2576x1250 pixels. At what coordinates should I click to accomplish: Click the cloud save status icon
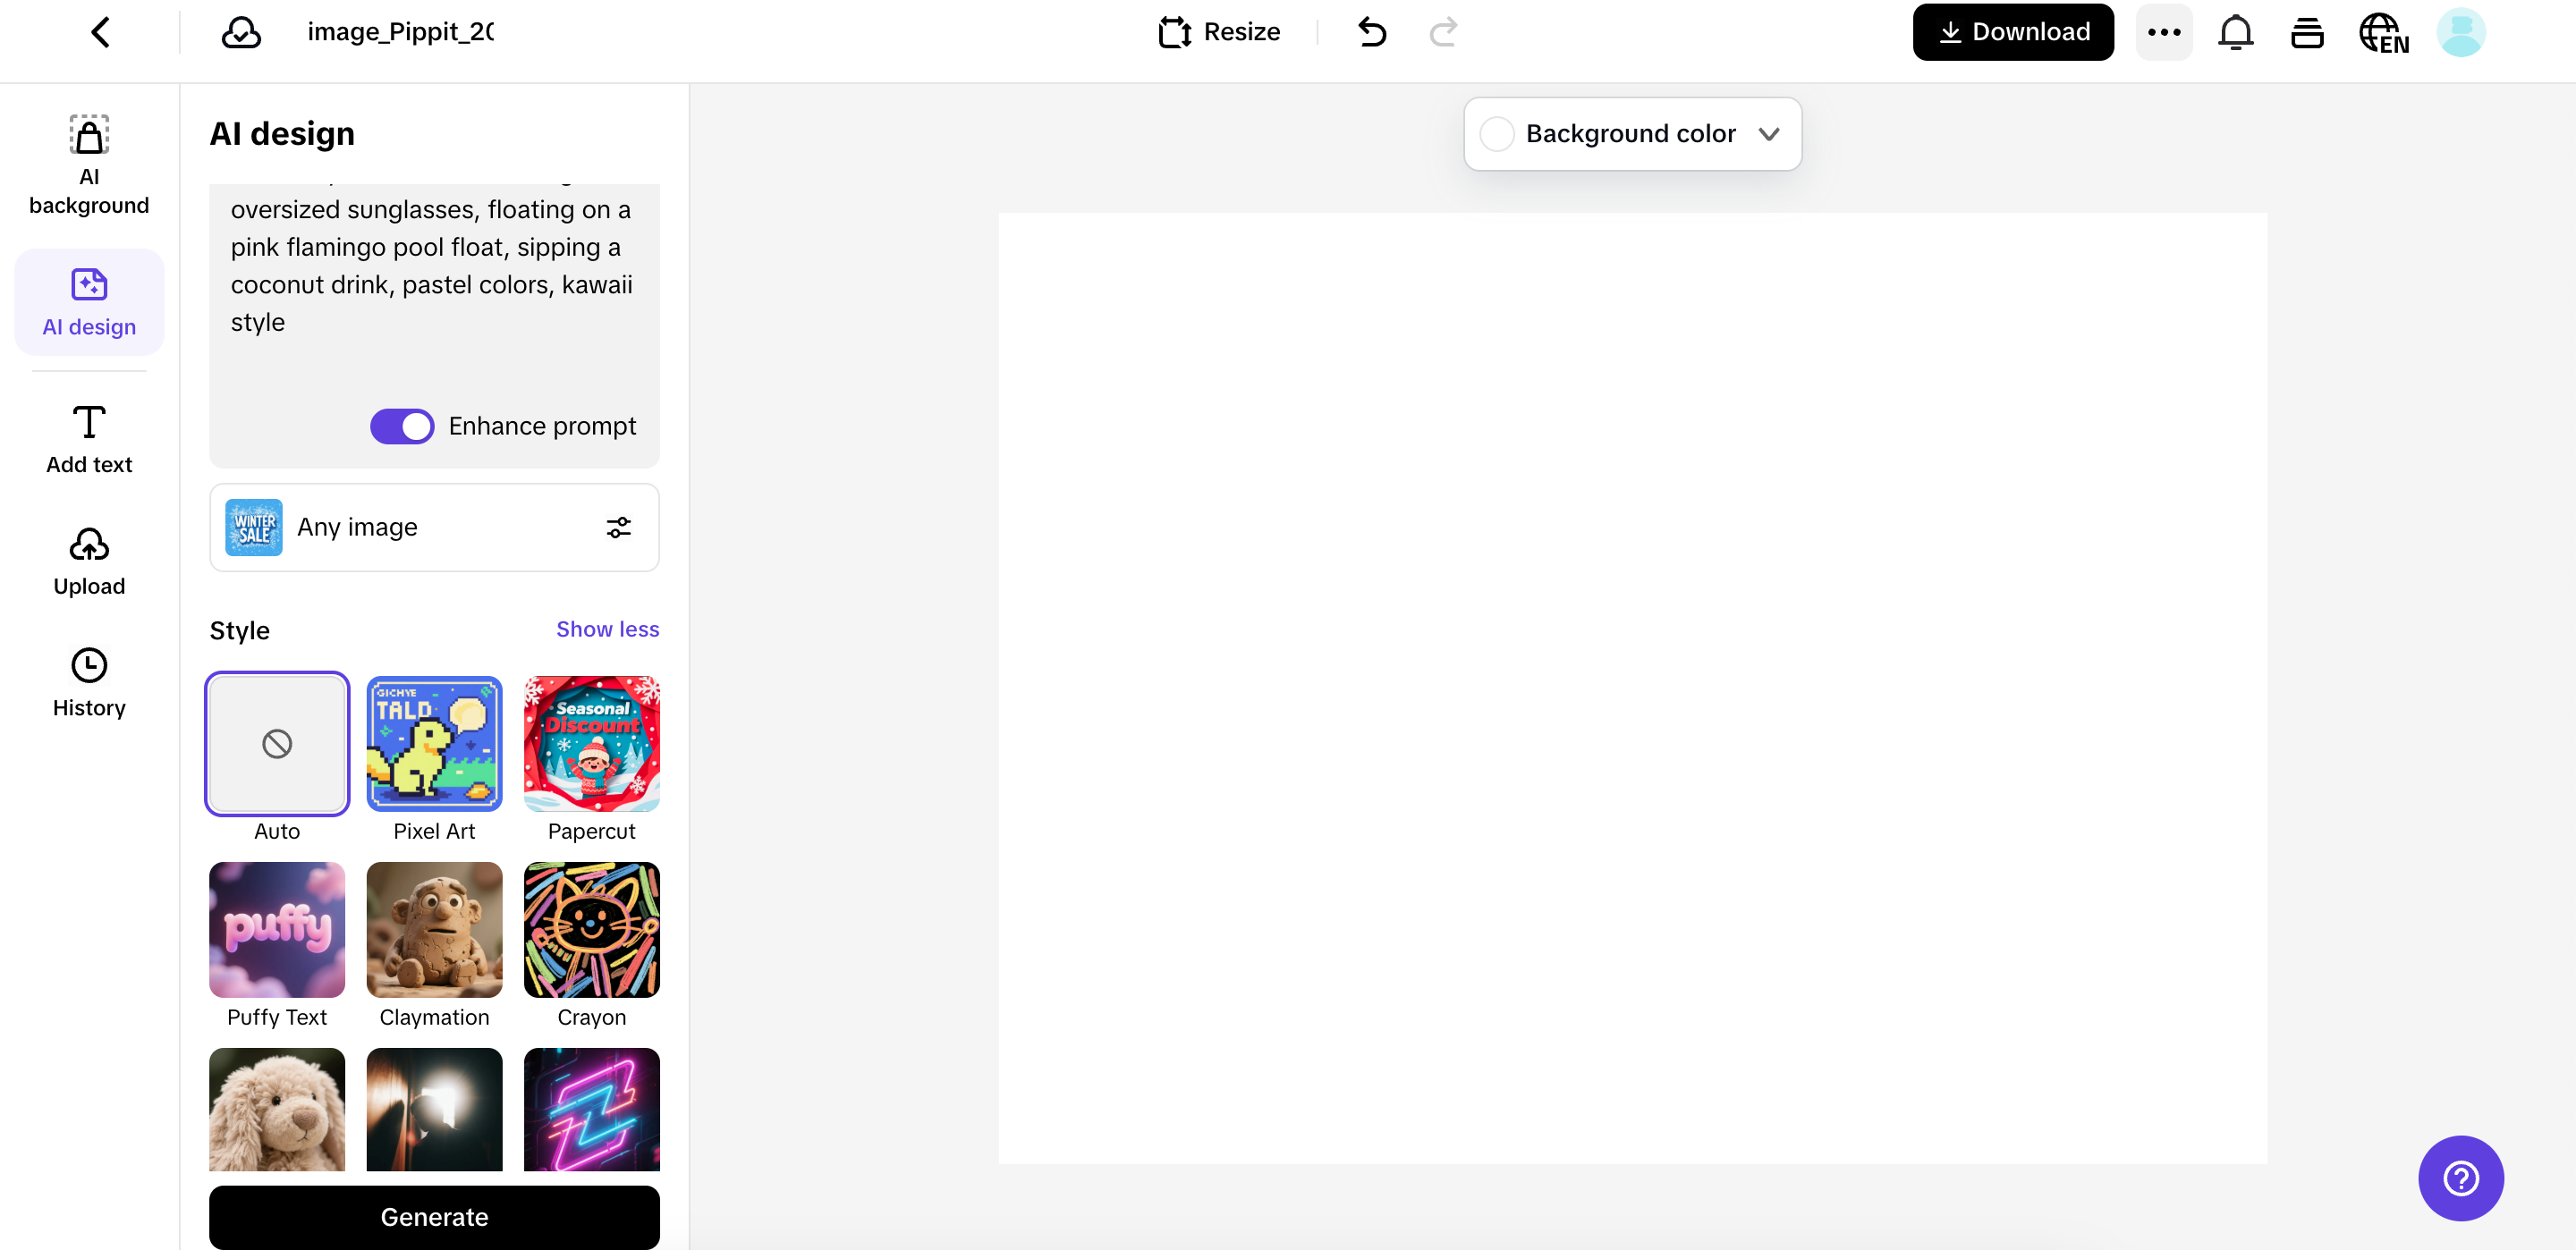tap(241, 32)
